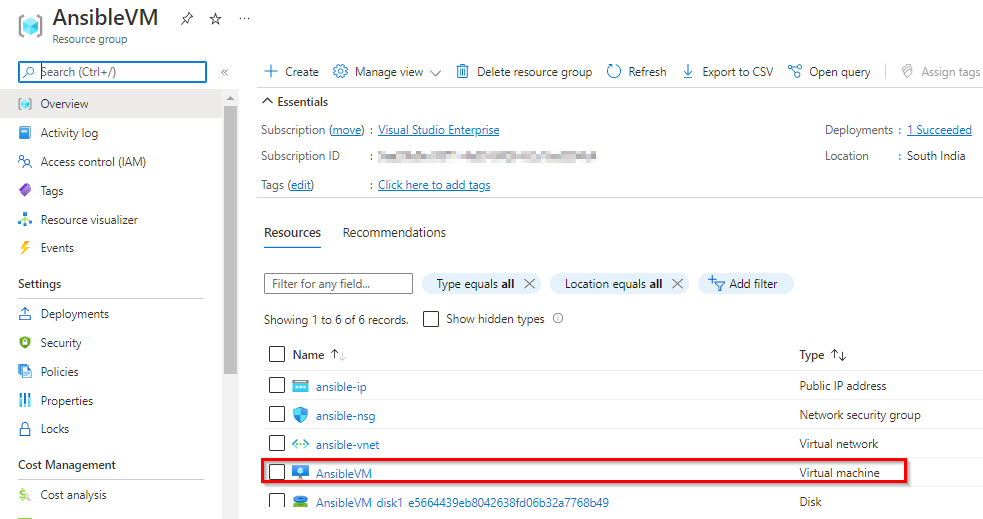Click here to add tags link
Image resolution: width=983 pixels, height=519 pixels.
coord(434,185)
